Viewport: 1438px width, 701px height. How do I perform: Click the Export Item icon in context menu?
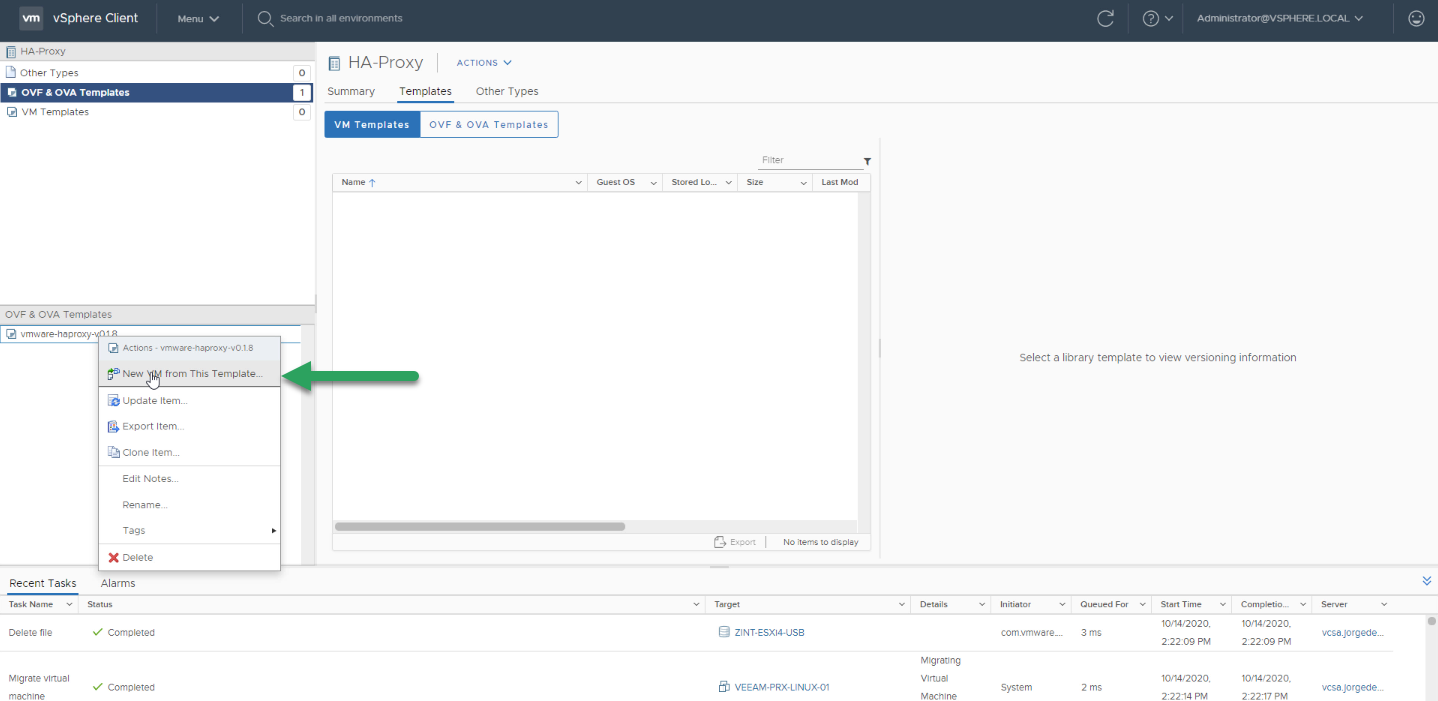tap(114, 426)
